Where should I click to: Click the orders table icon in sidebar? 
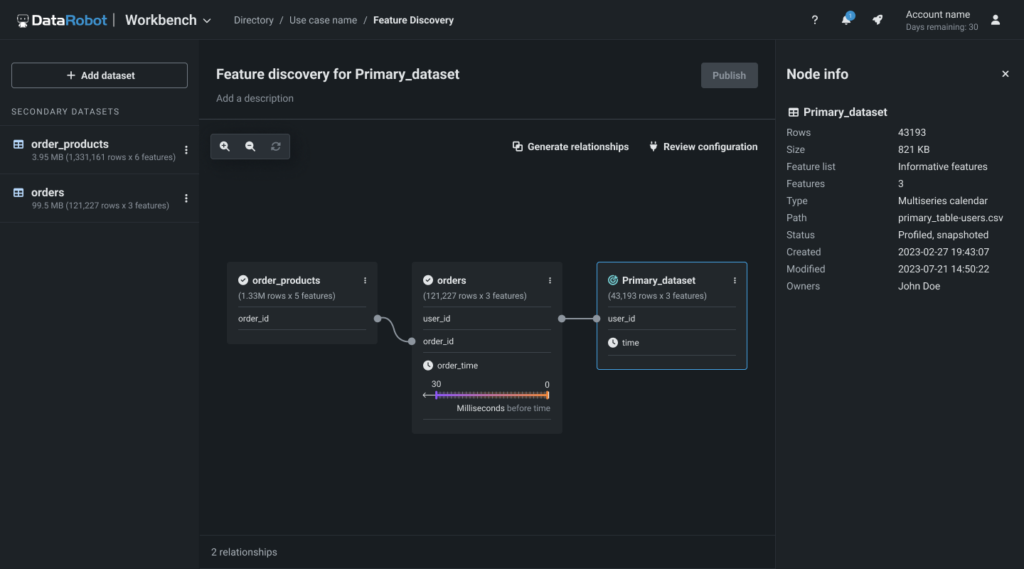18,193
